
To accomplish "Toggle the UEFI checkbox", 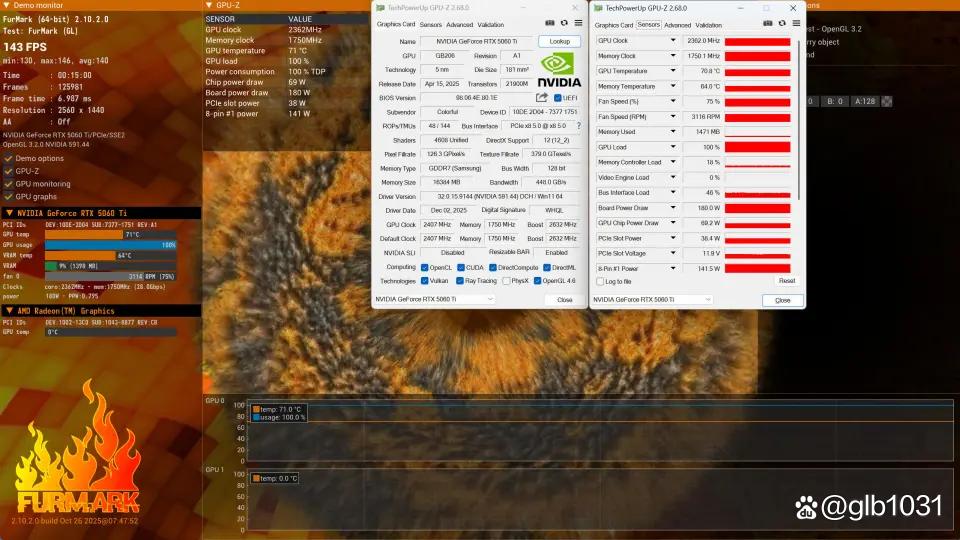I will coord(557,98).
